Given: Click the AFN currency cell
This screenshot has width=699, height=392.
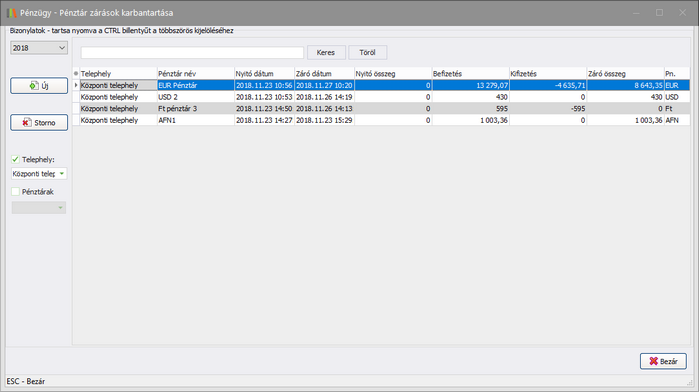Looking at the screenshot, I should coord(677,120).
